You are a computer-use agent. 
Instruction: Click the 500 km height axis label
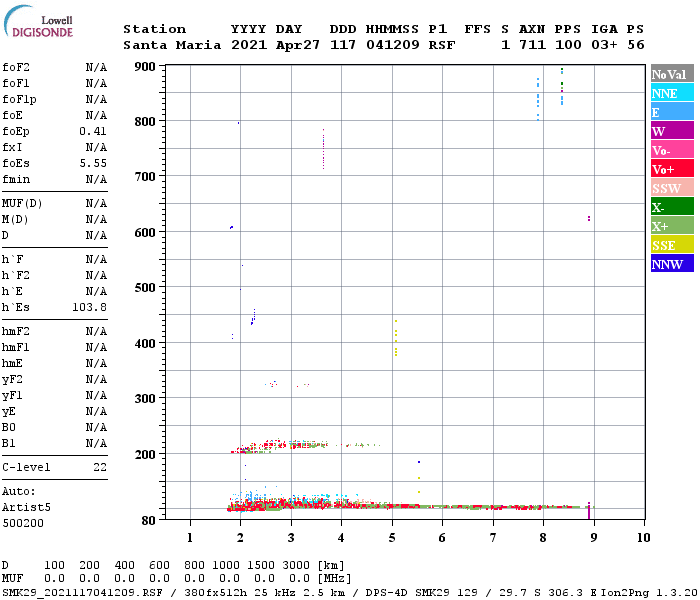[145, 288]
